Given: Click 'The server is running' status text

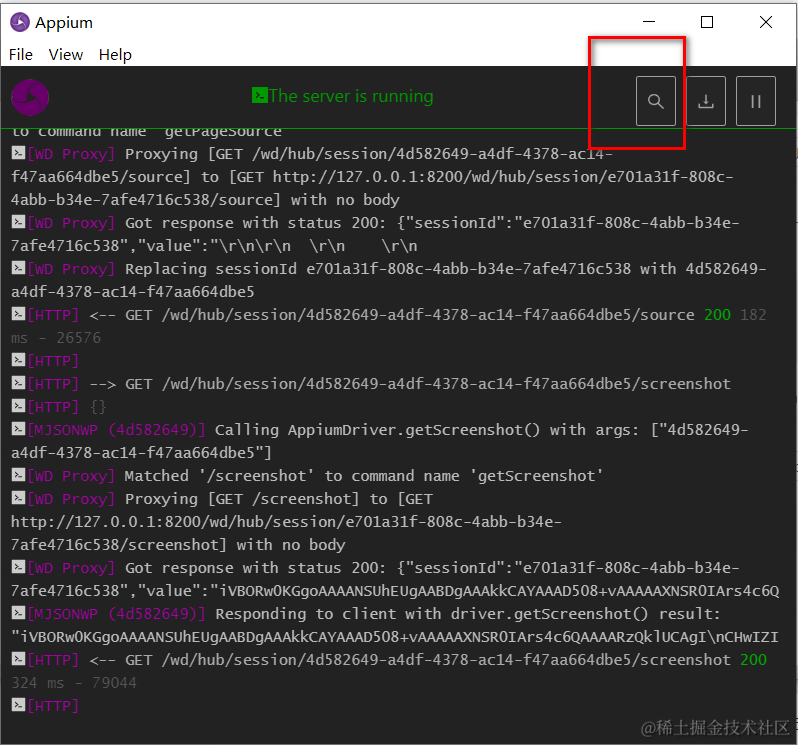Looking at the screenshot, I should point(351,96).
